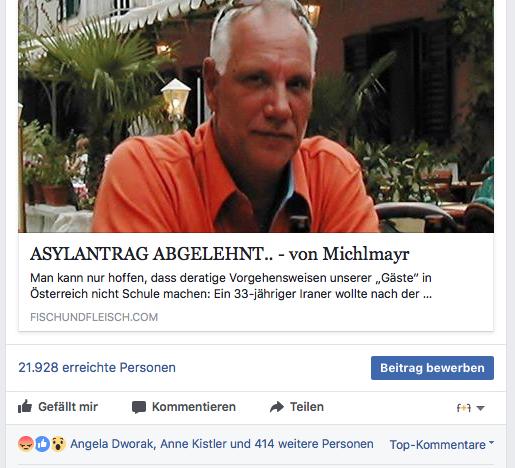
Task: Click the wow reaction emoji
Action: (x=58, y=444)
